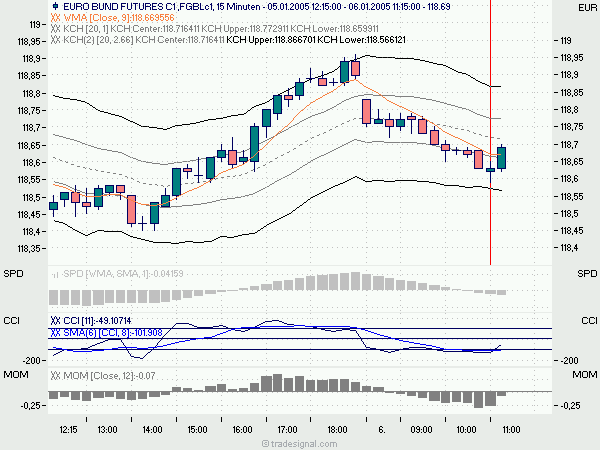
Task: Click the blue line icon before SMA(6)
Action: point(55,333)
